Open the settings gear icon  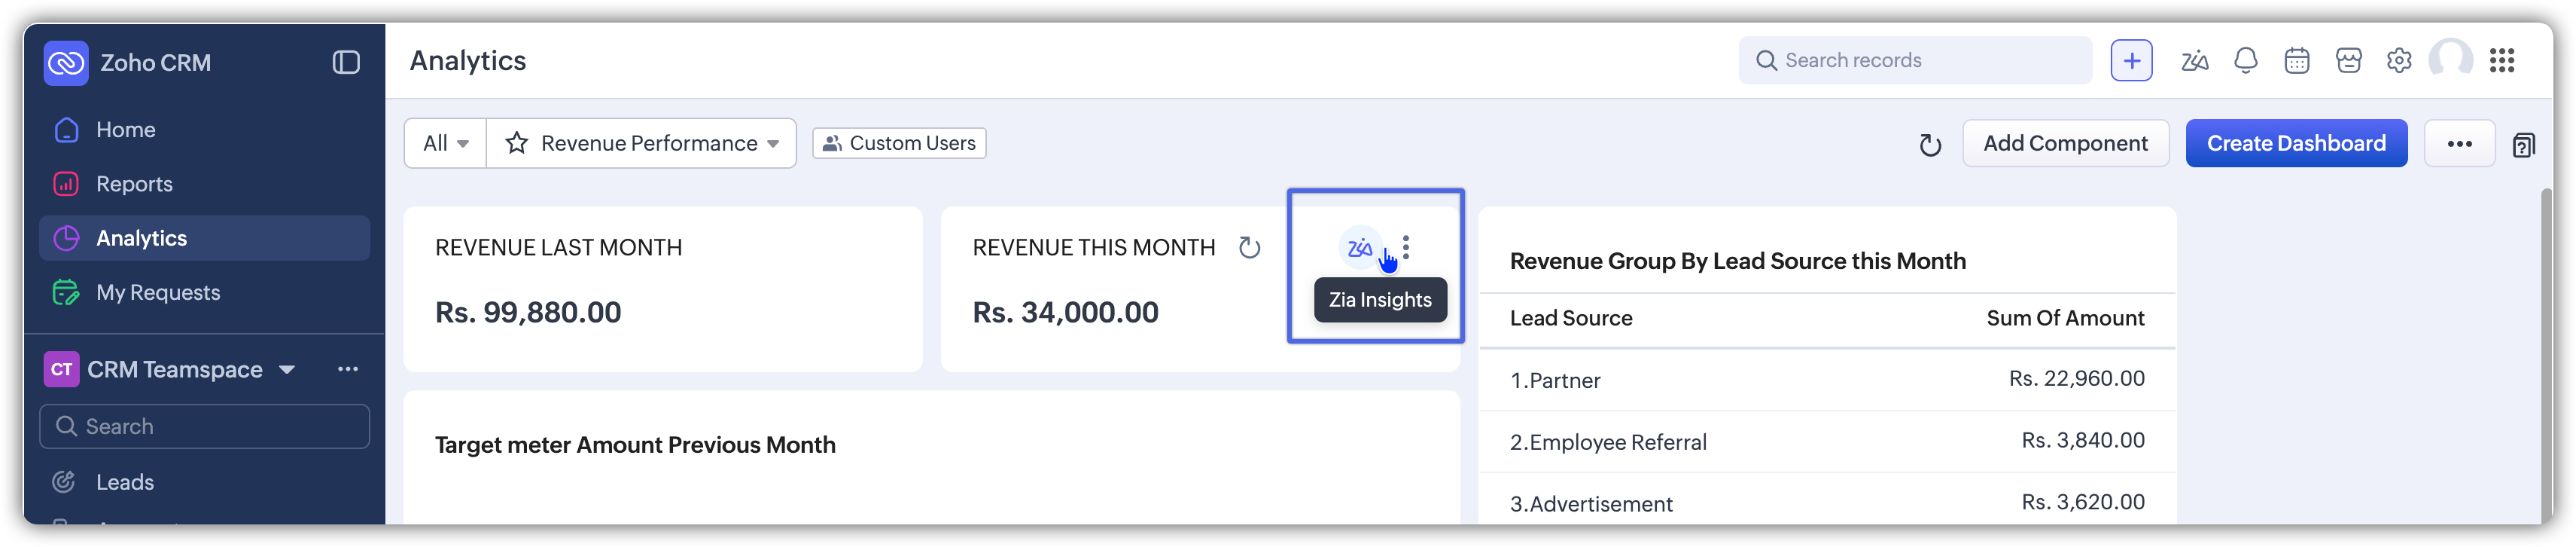(2398, 61)
